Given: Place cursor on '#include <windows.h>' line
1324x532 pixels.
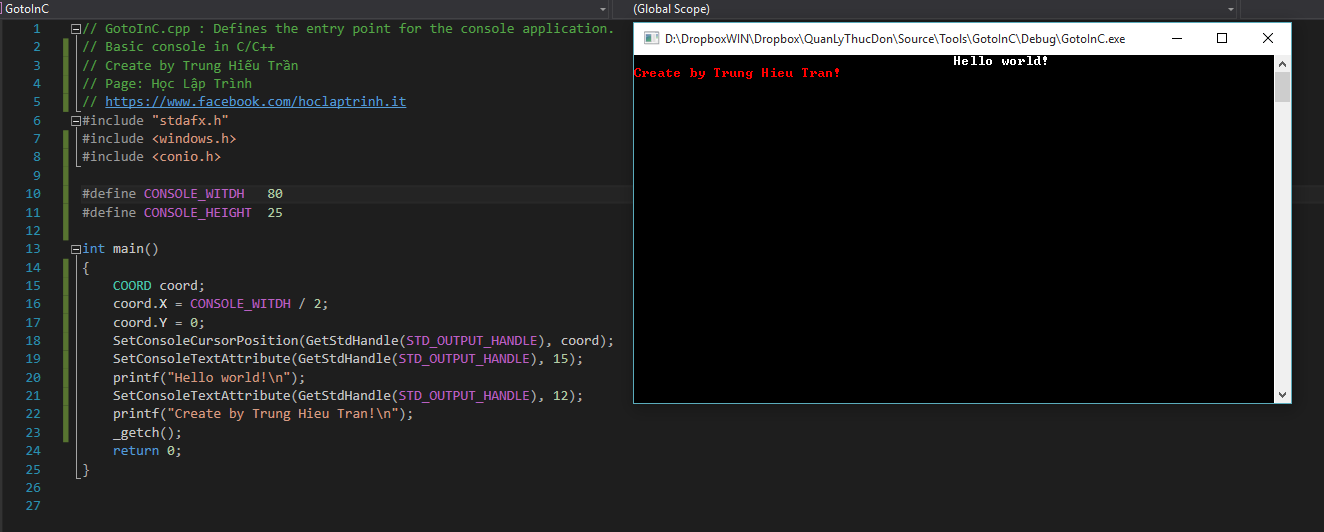Looking at the screenshot, I should [x=159, y=139].
